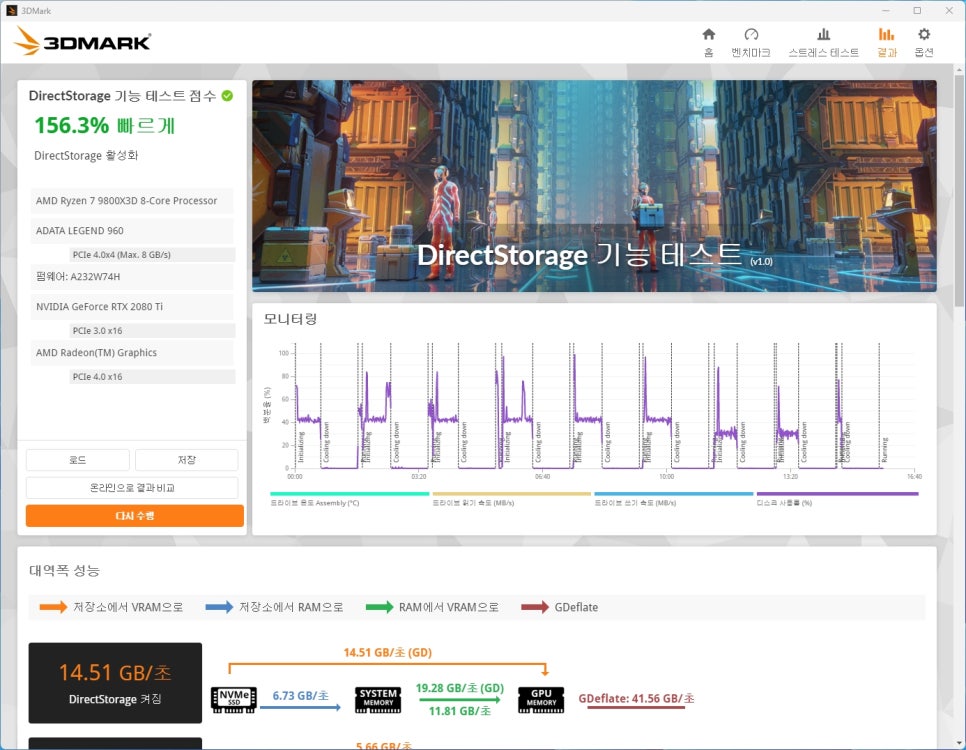Viewport: 966px width, 750px height.
Task: Open the 벤치마크 benchmark gauge icon
Action: pos(751,35)
